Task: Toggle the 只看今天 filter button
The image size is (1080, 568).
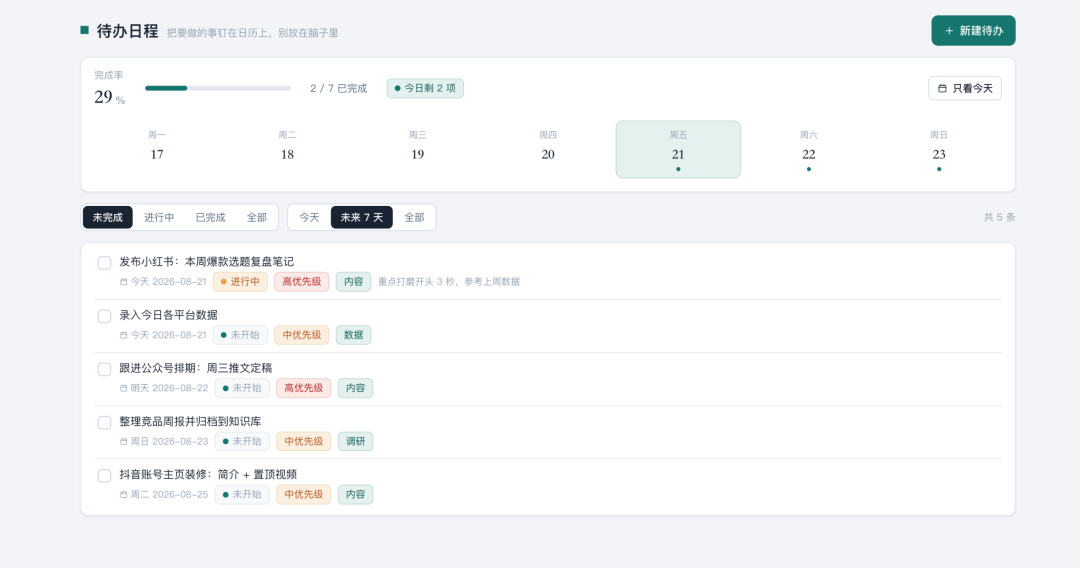Action: [x=965, y=88]
